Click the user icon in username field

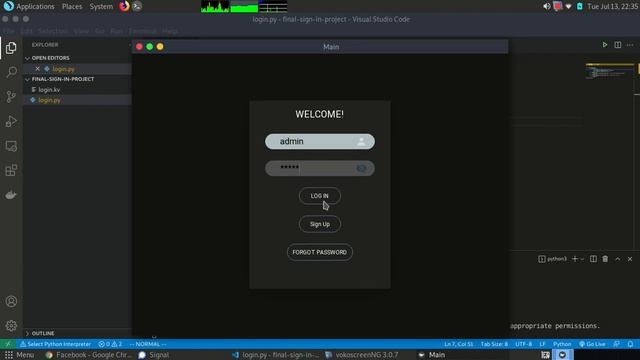point(361,142)
